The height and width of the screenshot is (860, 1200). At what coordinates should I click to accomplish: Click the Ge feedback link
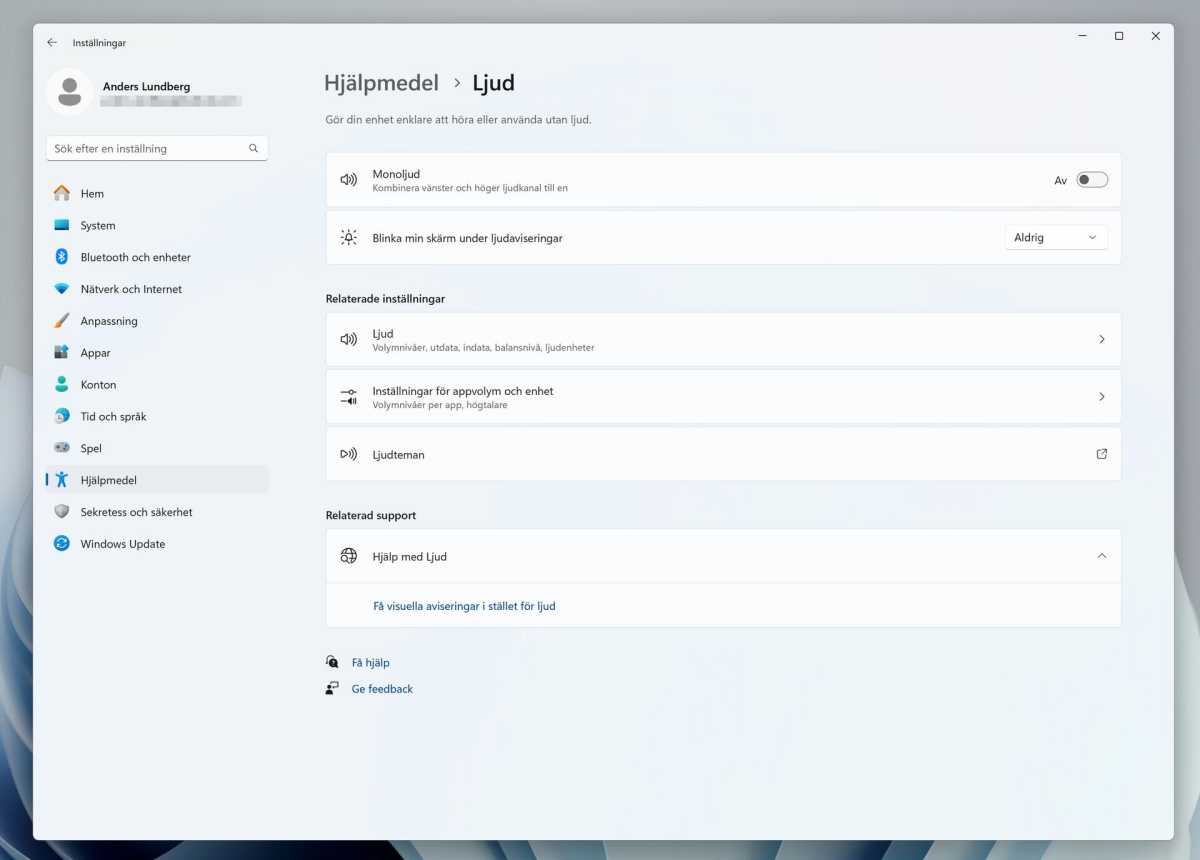382,689
